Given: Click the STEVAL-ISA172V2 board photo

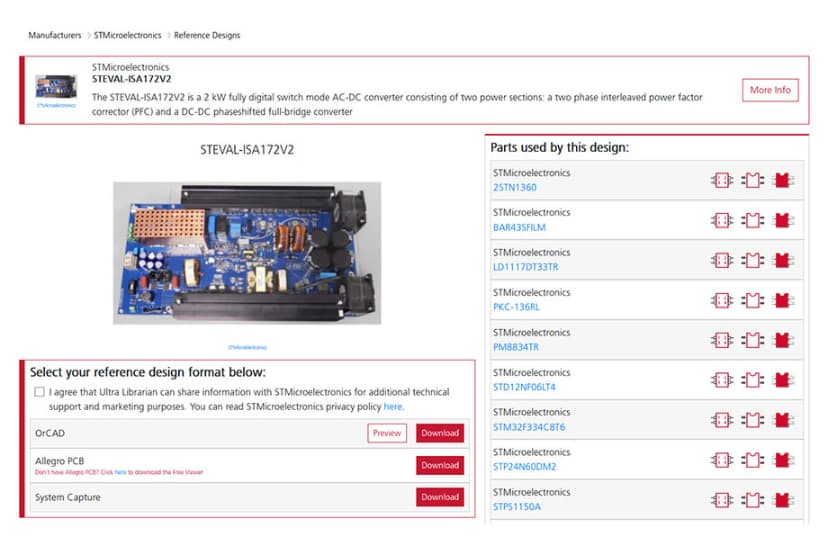Looking at the screenshot, I should tap(246, 252).
